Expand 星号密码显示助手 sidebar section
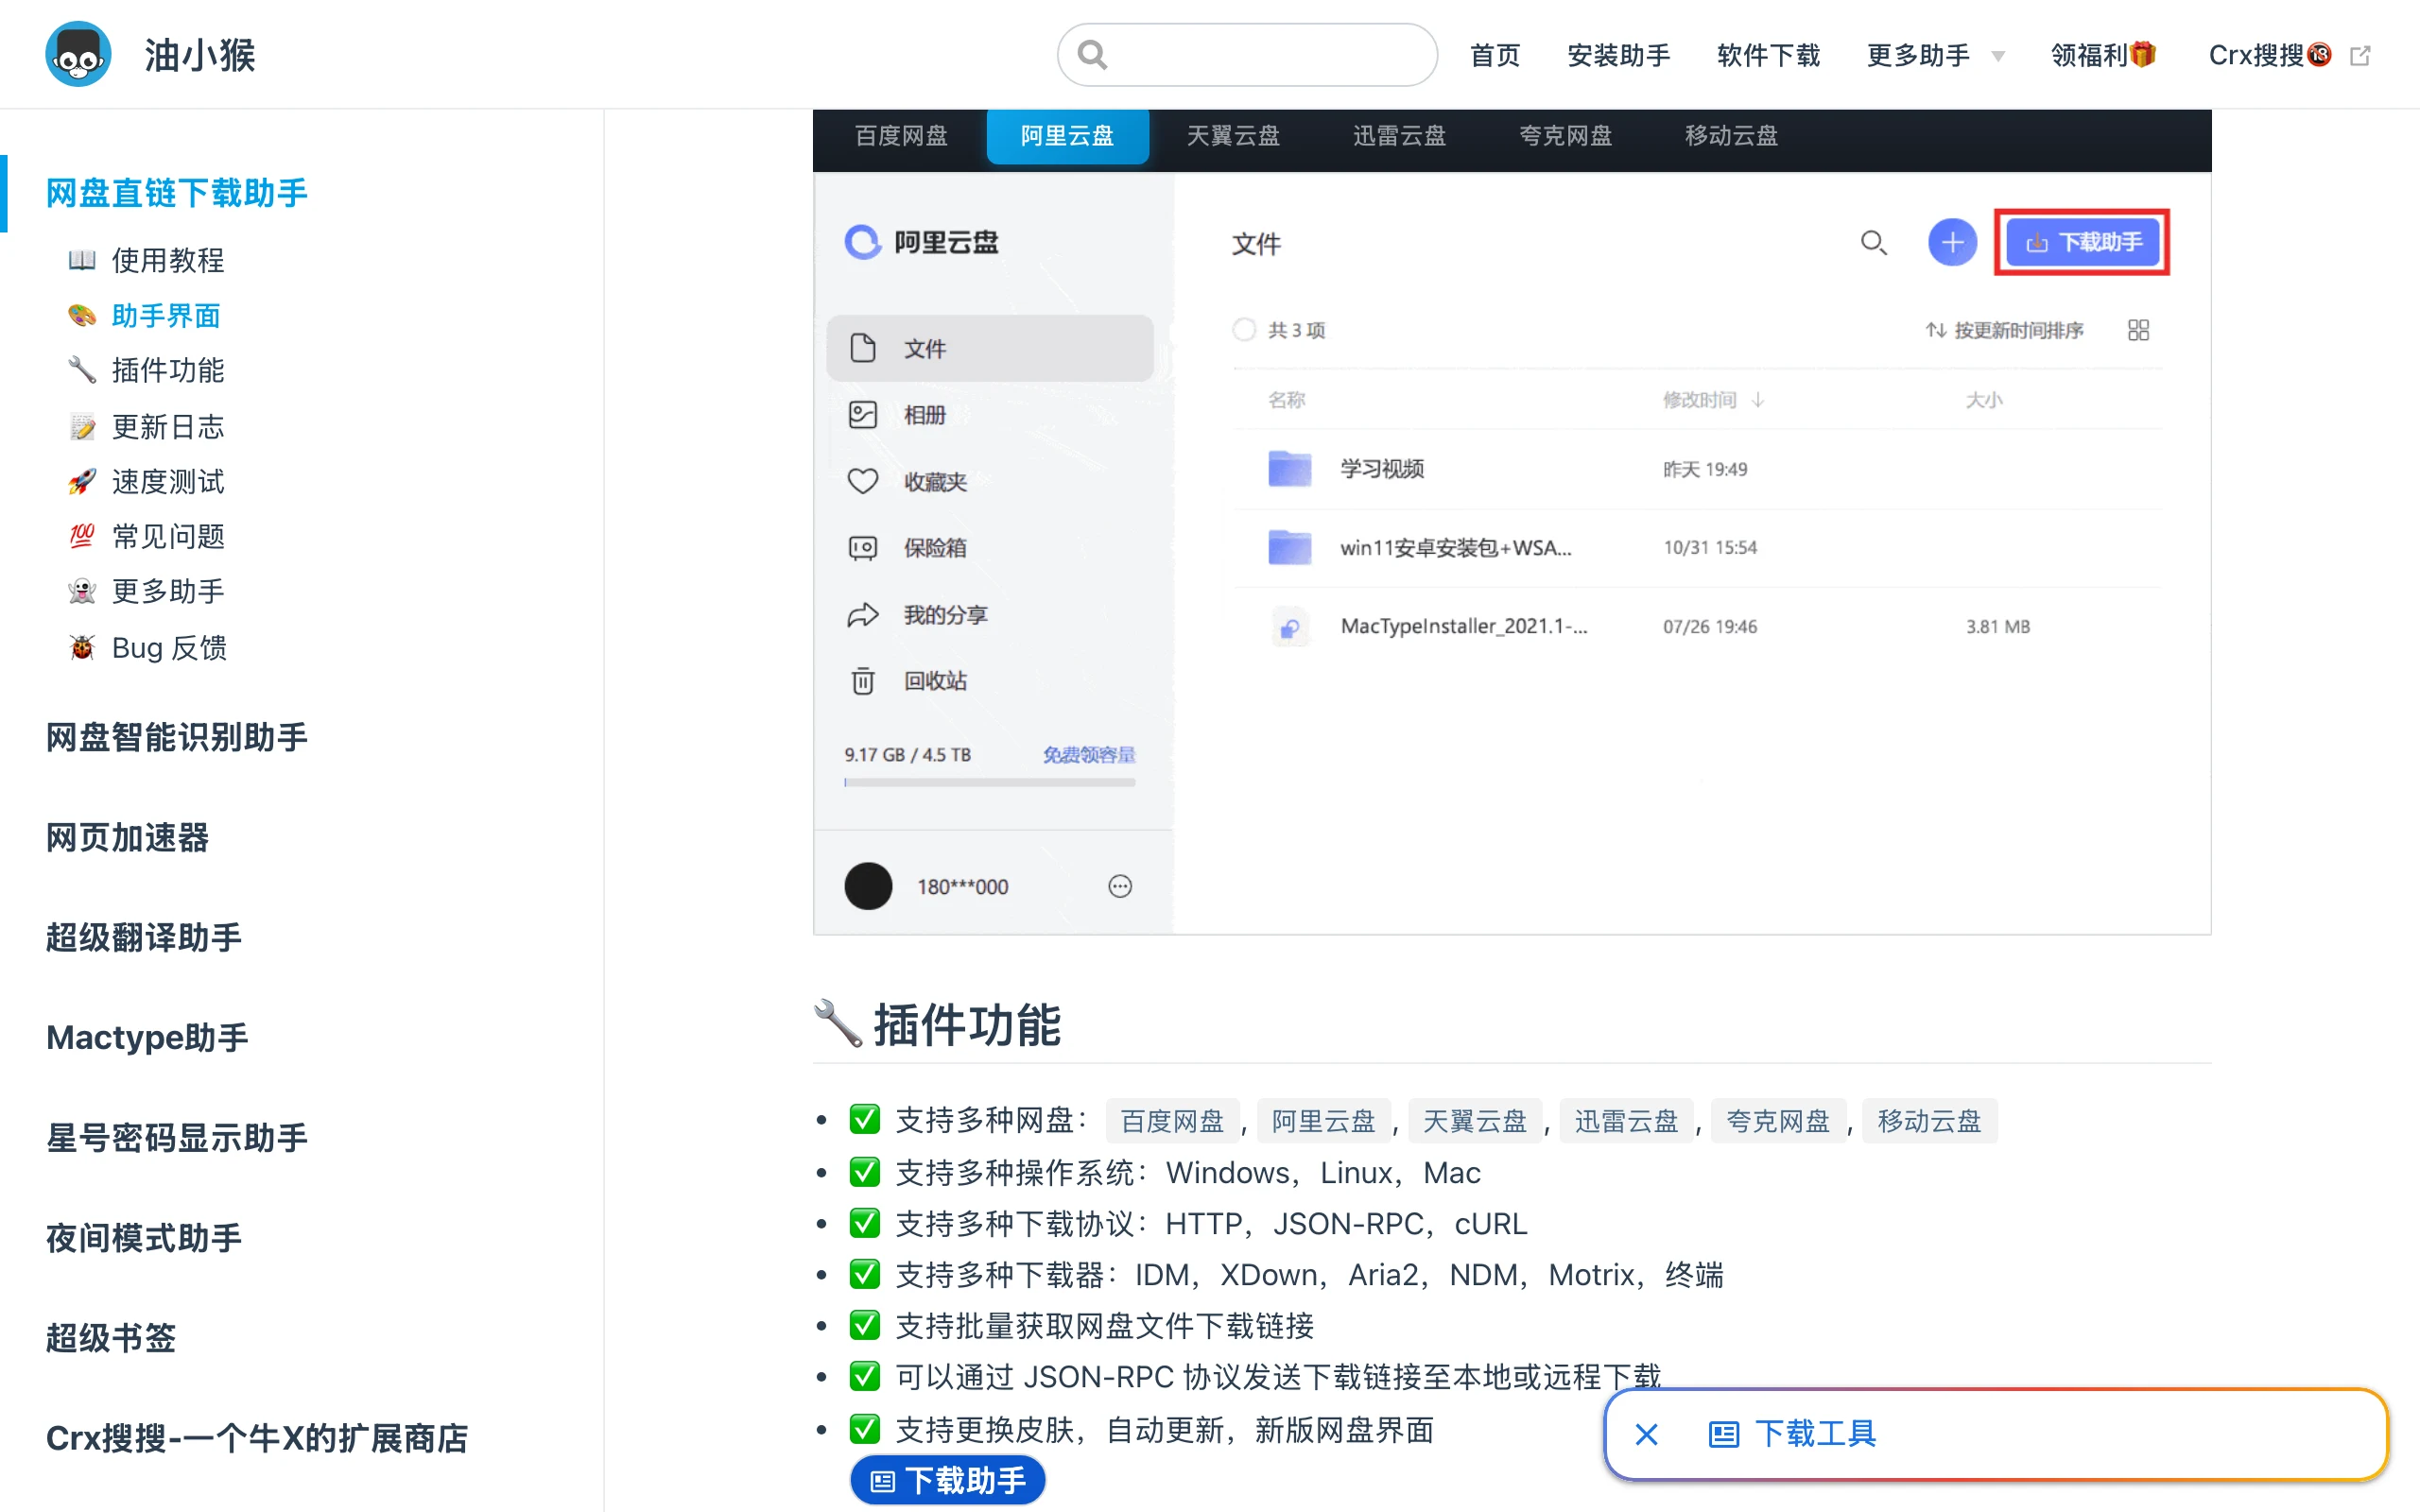2420x1512 pixels. [x=177, y=1137]
